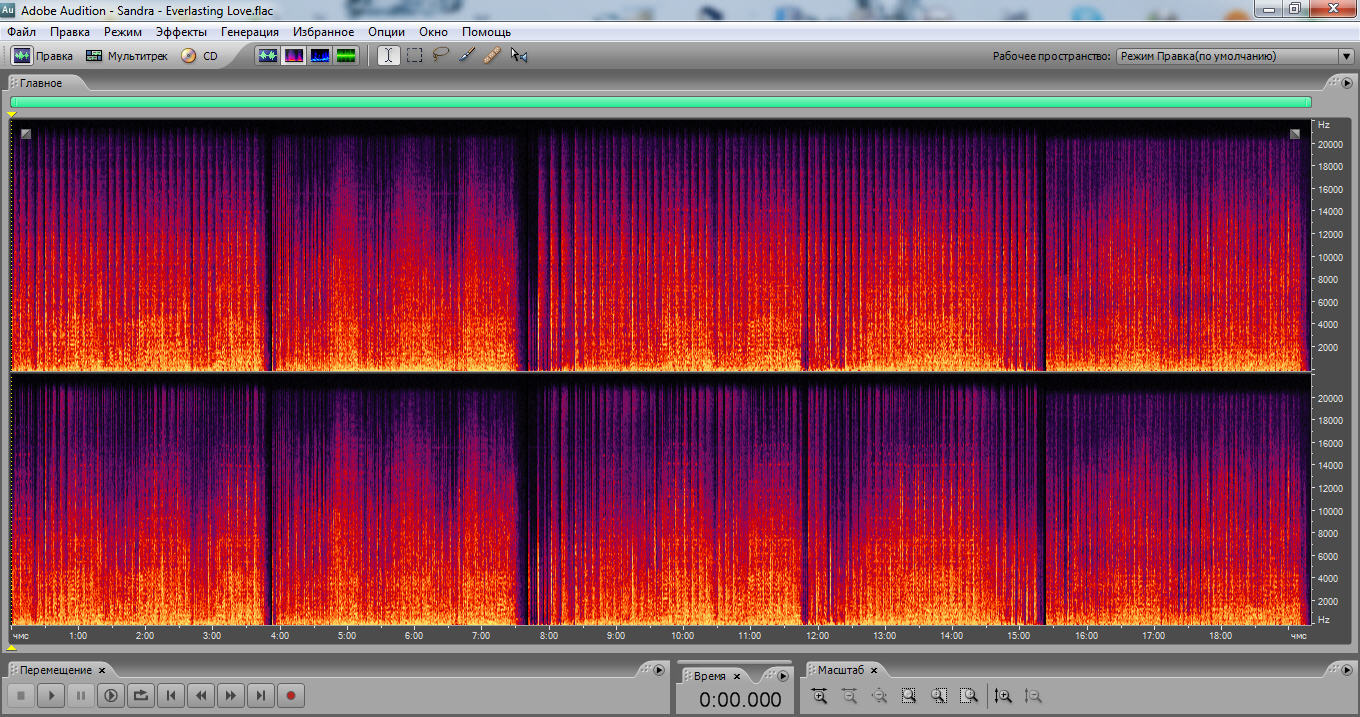Toggle loop playback button
Screen dimensions: 1360x717
141,695
